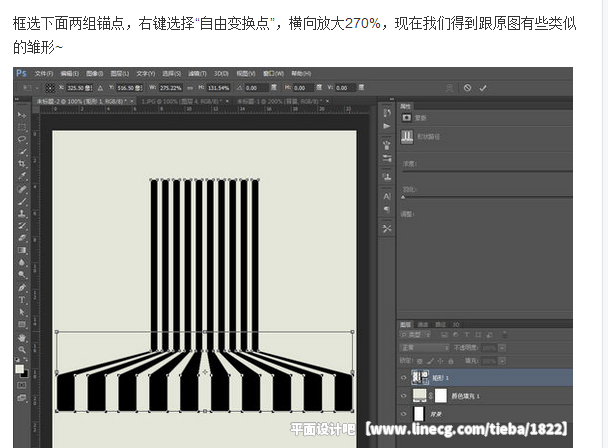Screen dimensions: 608x448
Task: Open the History panel dock icon
Action: pyautogui.click(x=387, y=112)
